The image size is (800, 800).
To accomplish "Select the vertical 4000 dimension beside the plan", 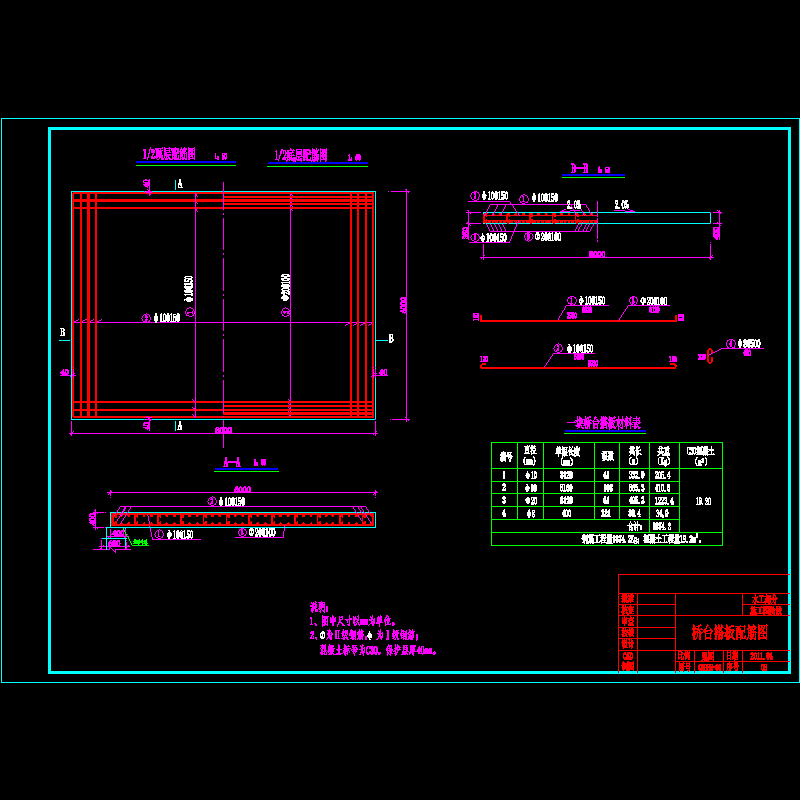I will (x=404, y=303).
